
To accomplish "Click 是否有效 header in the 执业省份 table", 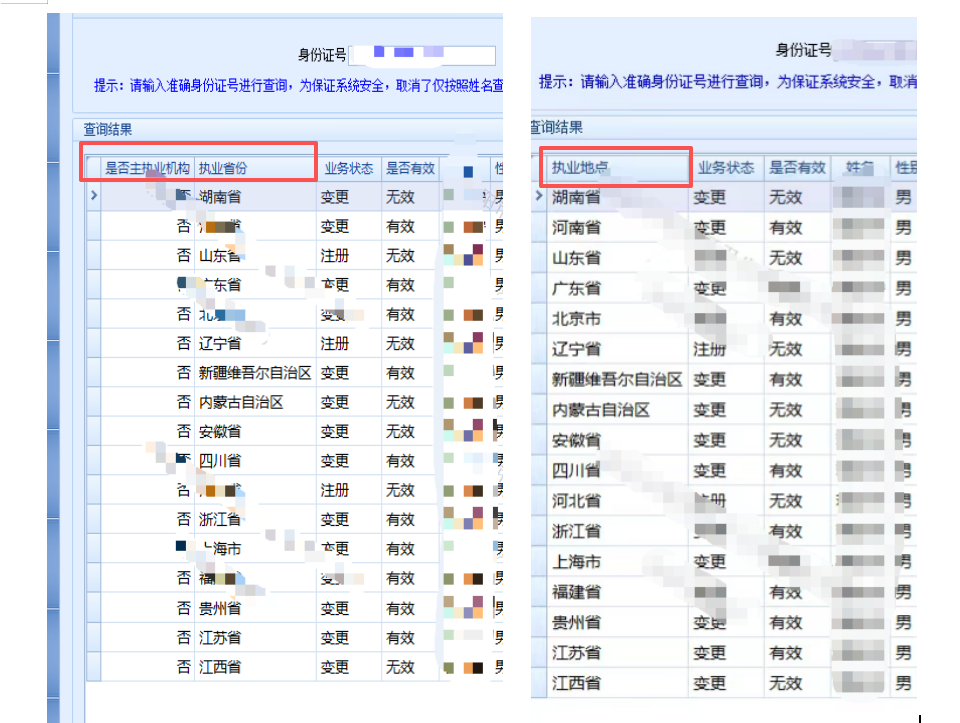I will coord(410,168).
